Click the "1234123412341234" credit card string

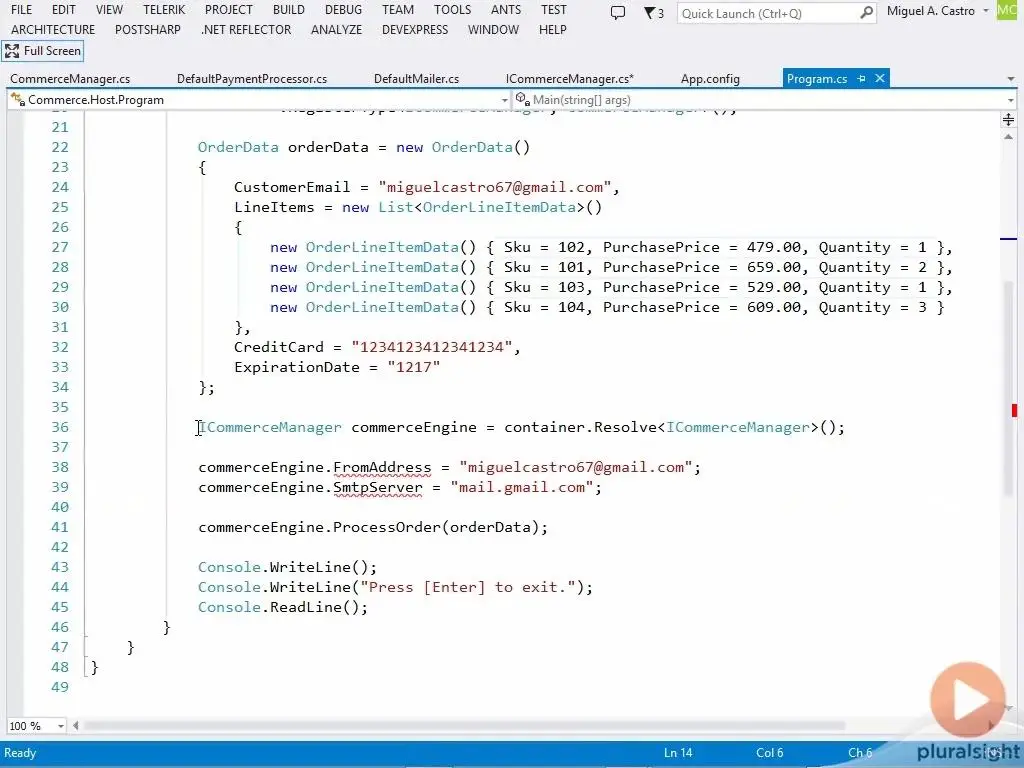pos(432,347)
